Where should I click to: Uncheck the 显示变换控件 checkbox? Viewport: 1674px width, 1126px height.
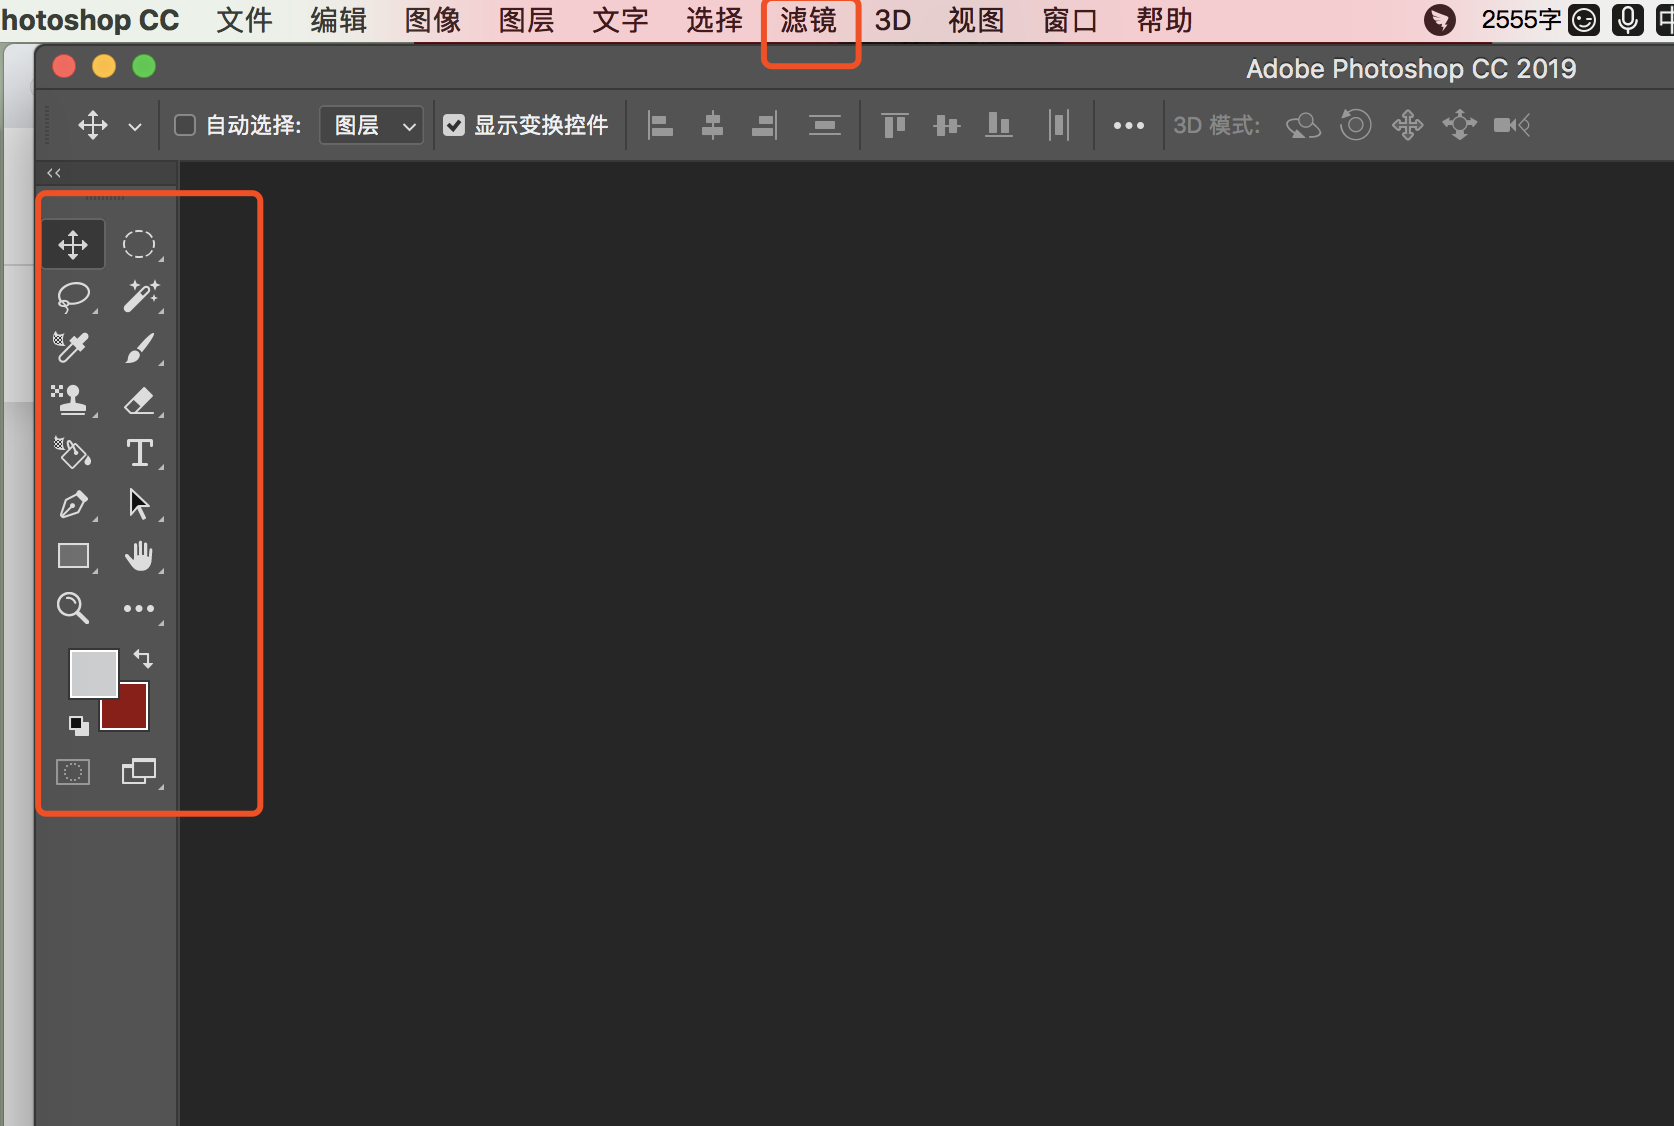pos(454,125)
